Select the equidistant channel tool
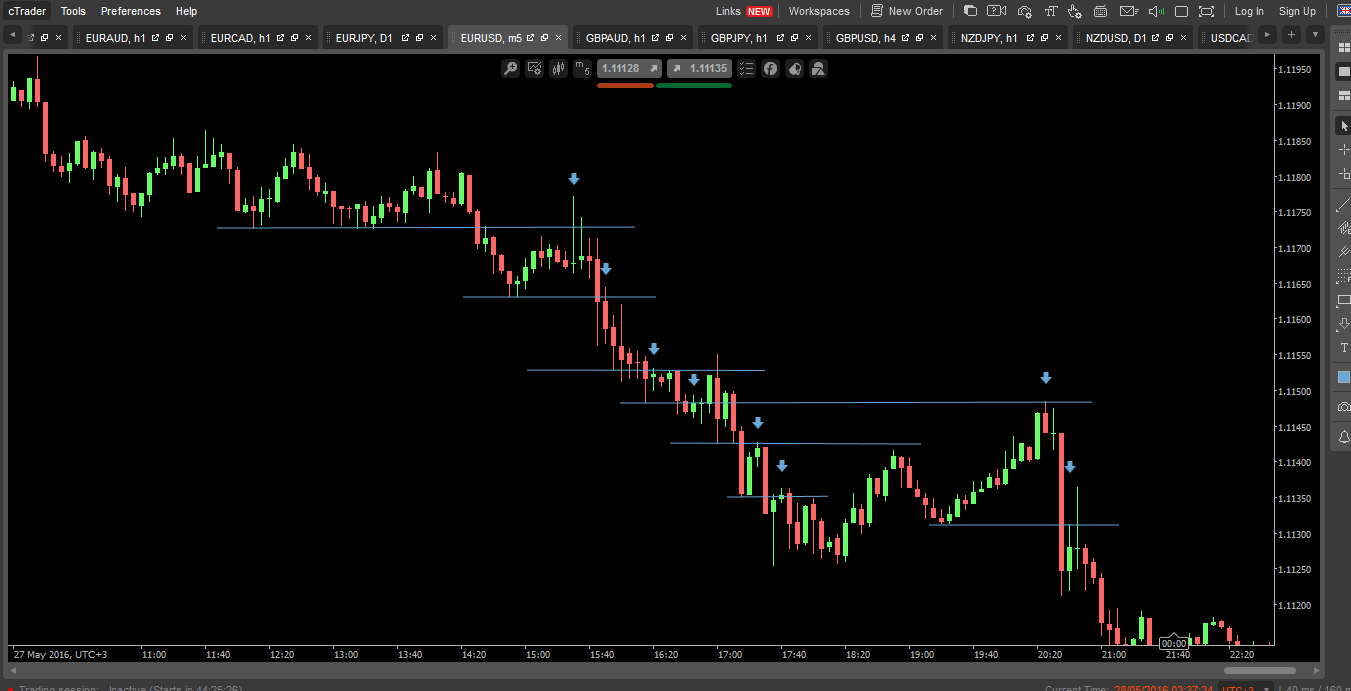Image resolution: width=1351 pixels, height=691 pixels. click(1344, 228)
